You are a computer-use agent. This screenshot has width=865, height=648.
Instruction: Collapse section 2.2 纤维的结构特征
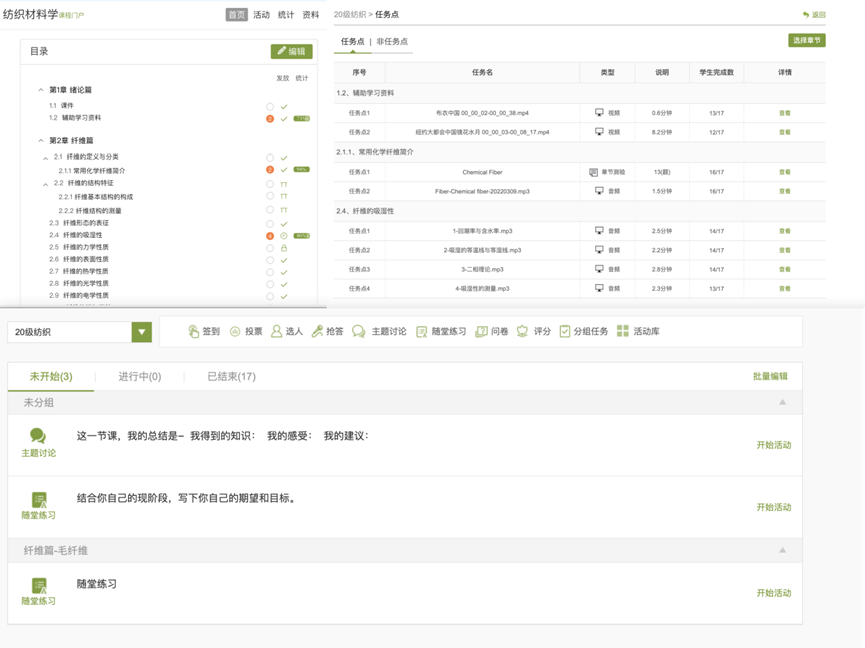pos(46,184)
